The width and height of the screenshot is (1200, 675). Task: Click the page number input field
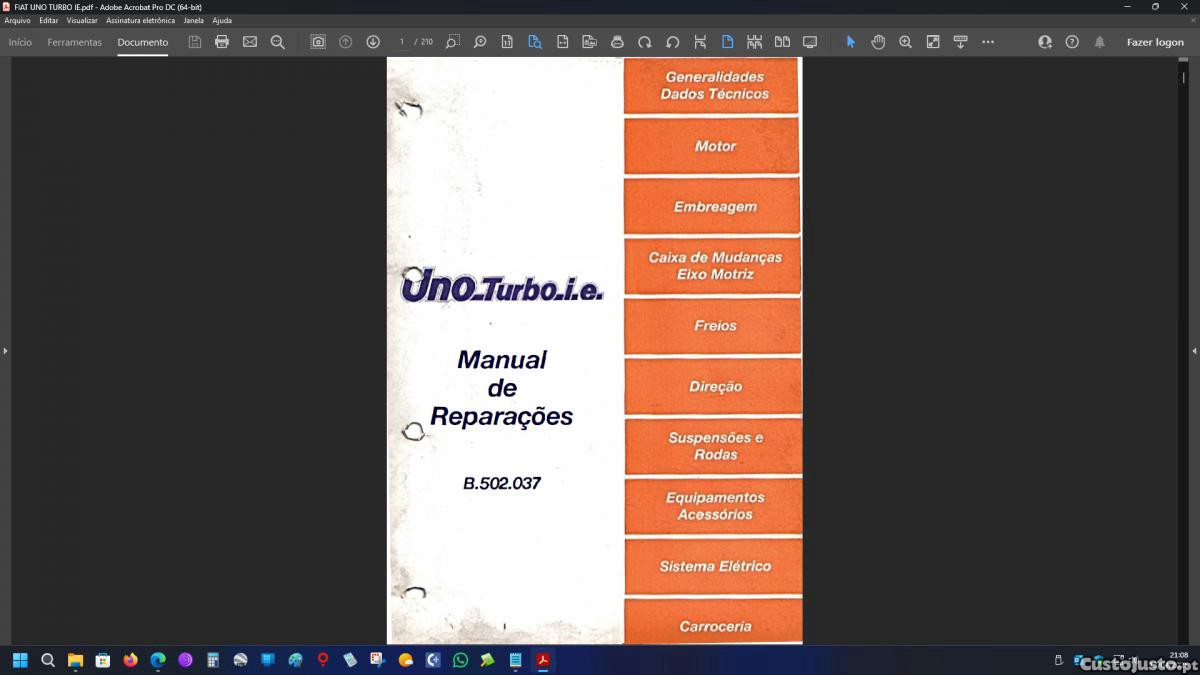[x=402, y=42]
